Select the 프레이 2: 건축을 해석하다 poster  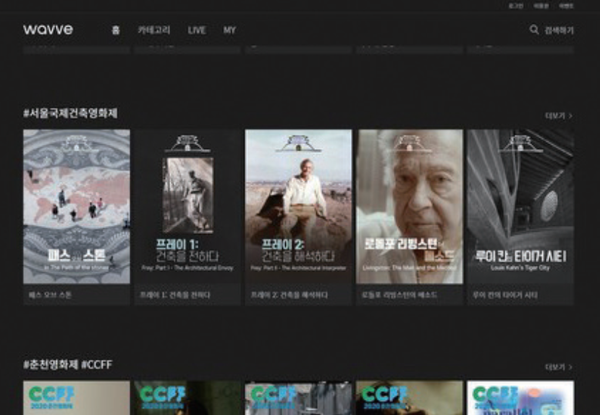pyautogui.click(x=298, y=206)
